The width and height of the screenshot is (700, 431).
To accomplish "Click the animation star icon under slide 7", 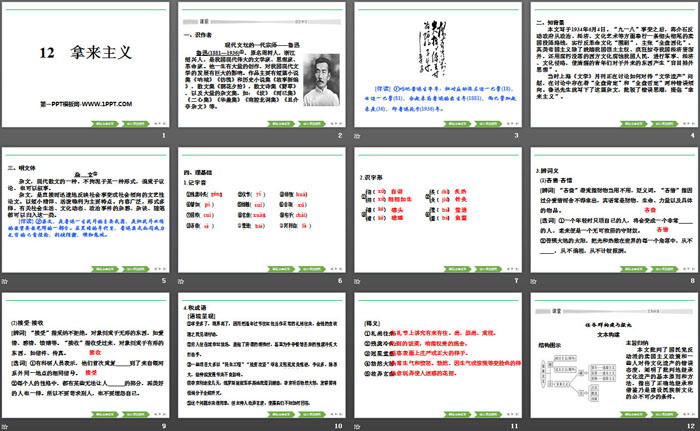I will (357, 281).
